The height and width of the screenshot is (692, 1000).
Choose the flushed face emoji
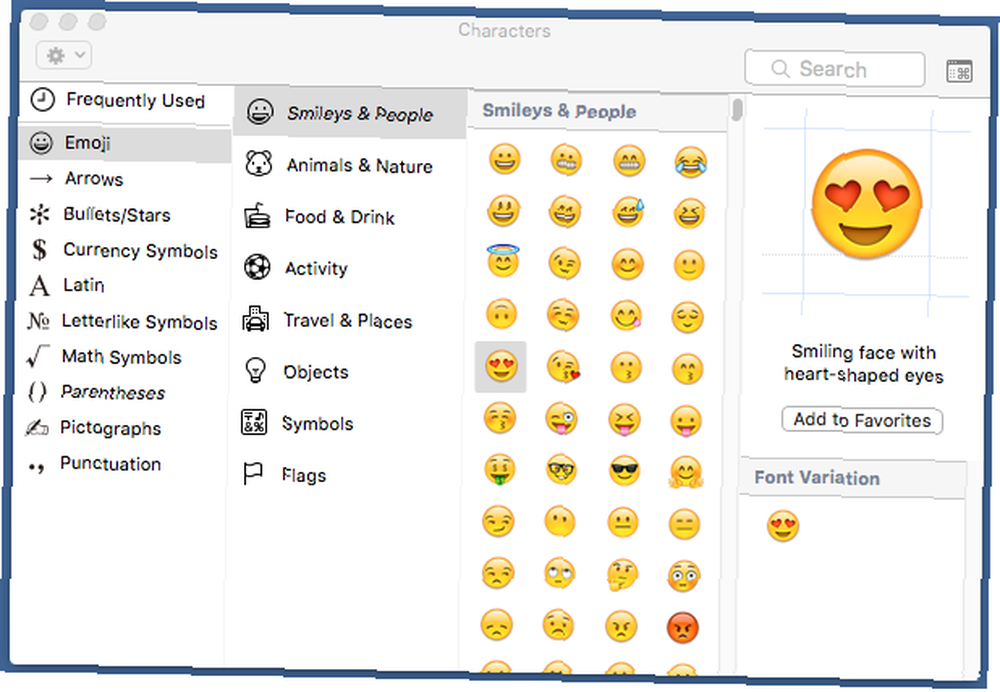coord(684,575)
